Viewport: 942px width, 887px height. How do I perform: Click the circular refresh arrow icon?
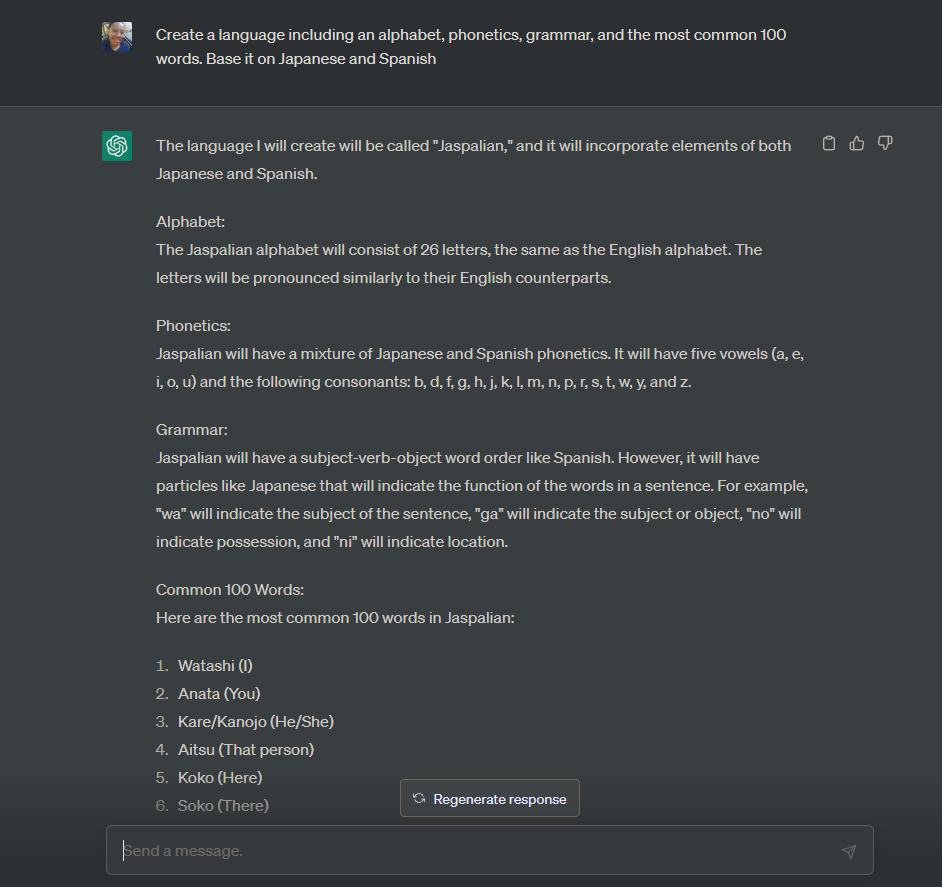(417, 798)
